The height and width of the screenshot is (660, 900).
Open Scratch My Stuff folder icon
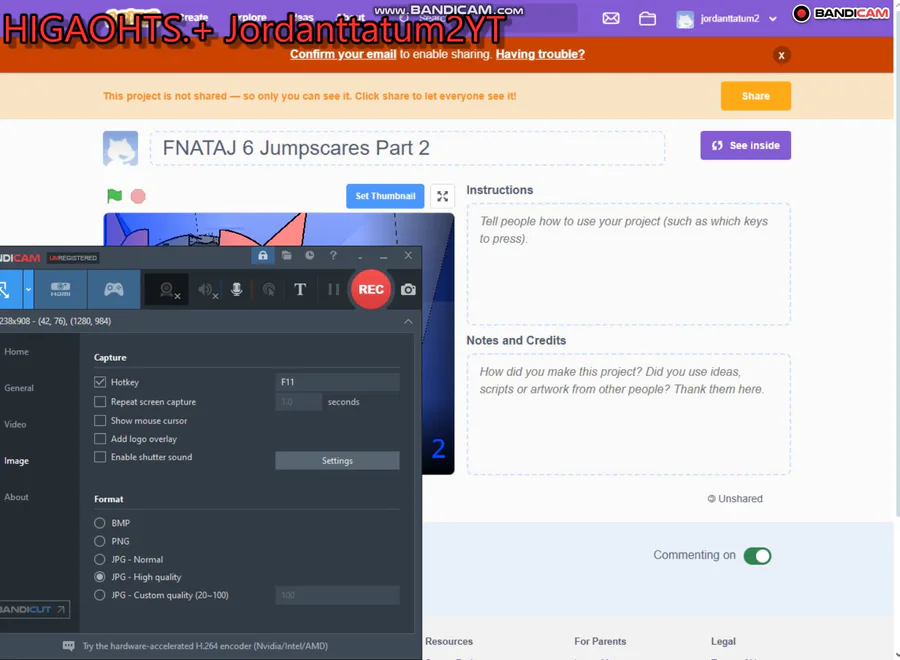(647, 18)
